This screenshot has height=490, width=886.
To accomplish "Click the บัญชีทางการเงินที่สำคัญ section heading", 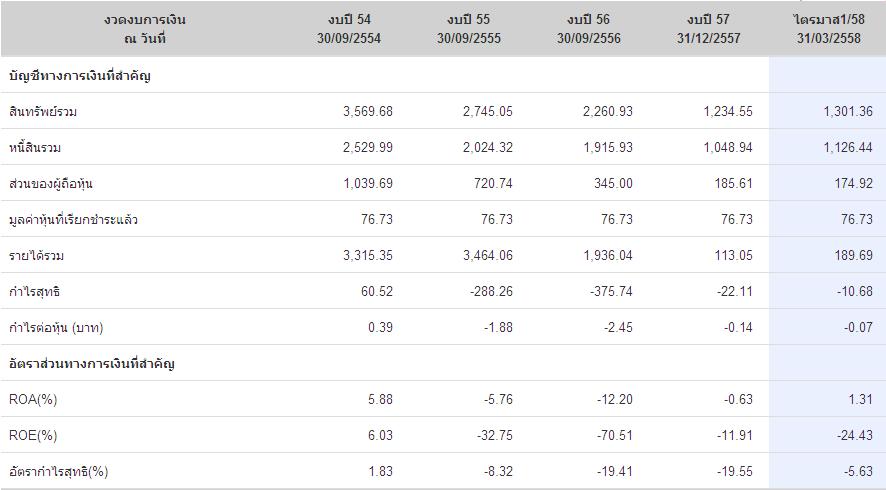I will pos(79,76).
